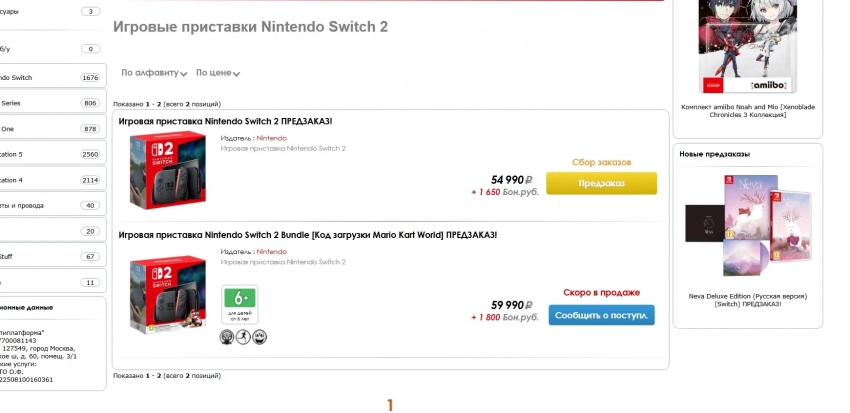
Task: Click the Nintendo publisher link in bundle product
Action: pyautogui.click(x=271, y=251)
